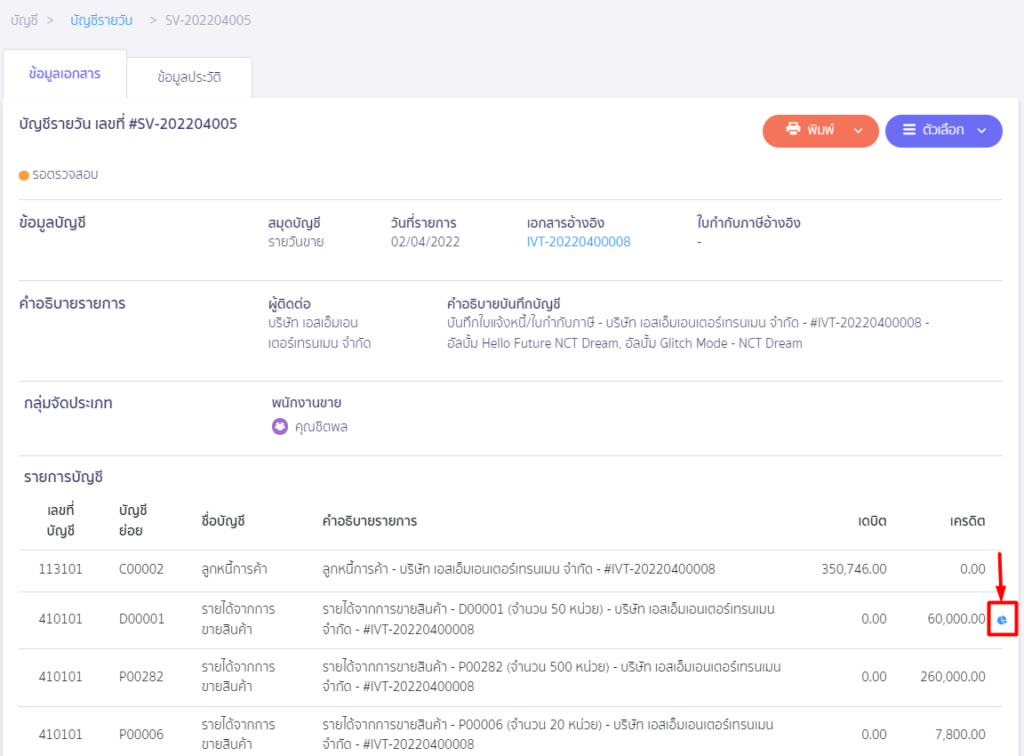Click SV-202204005 in the breadcrumb
The image size is (1024, 756).
tap(208, 20)
